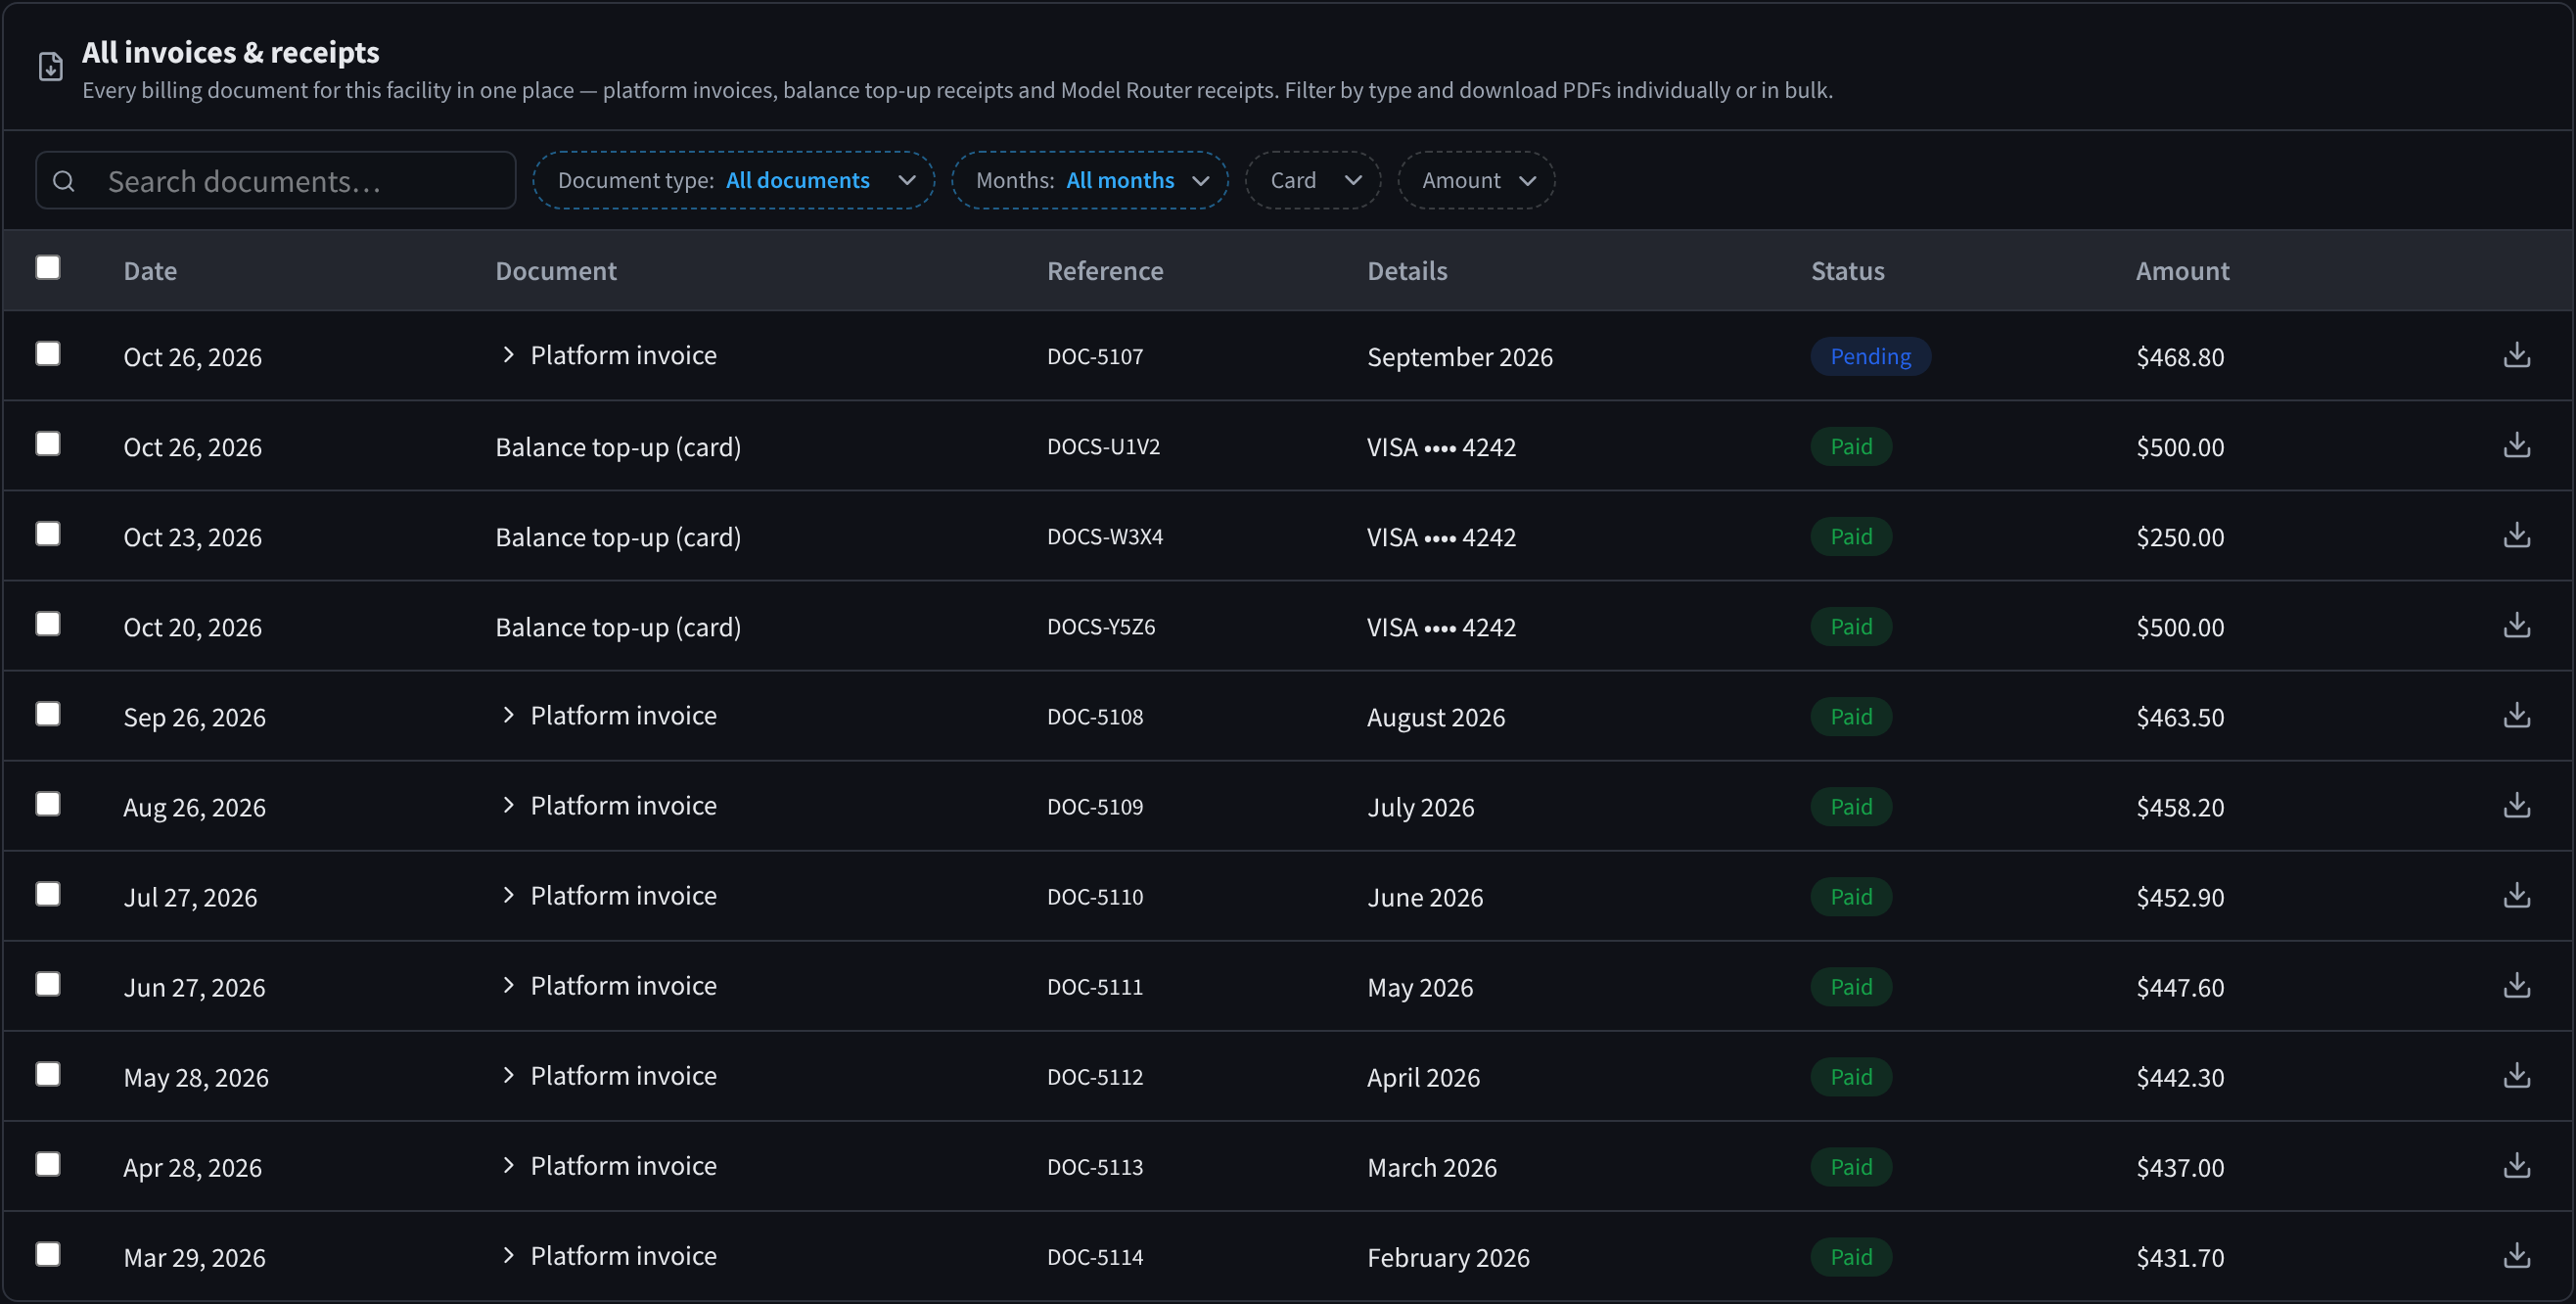Click the invoices document header icon

tap(50, 67)
